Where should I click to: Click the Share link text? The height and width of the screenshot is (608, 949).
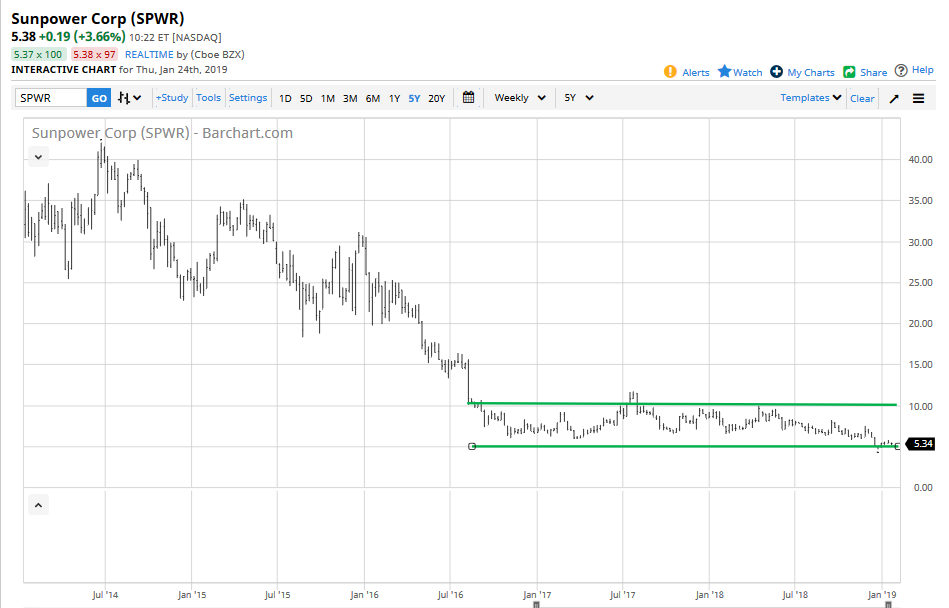tap(873, 73)
